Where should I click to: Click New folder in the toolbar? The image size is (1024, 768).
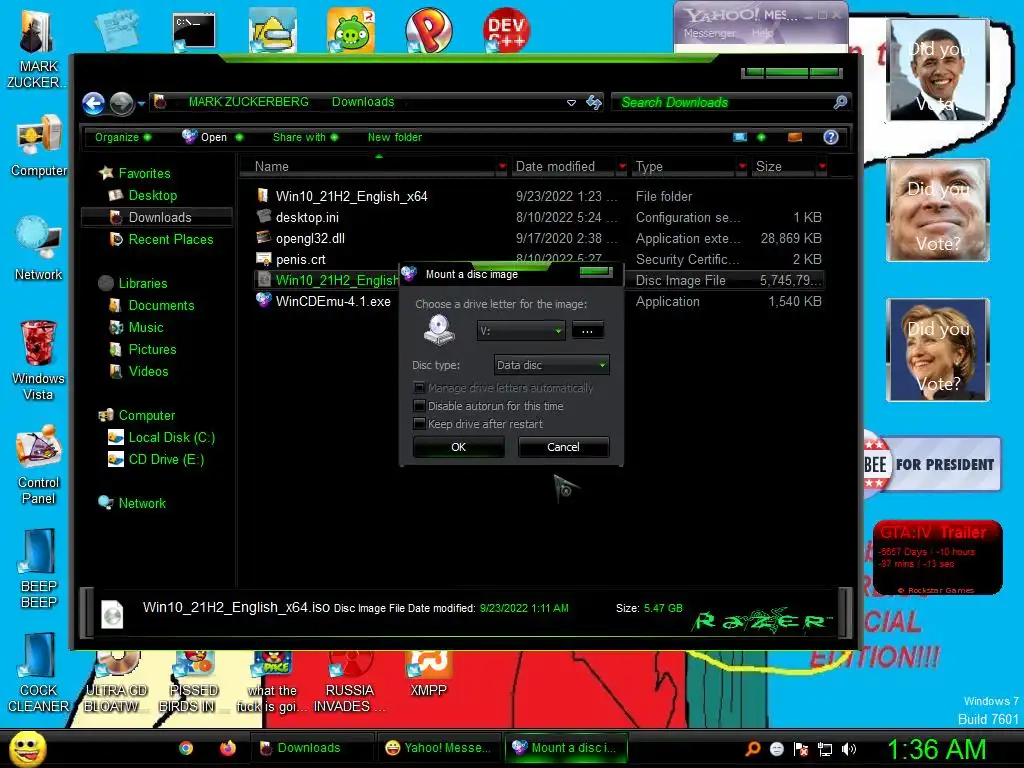pyautogui.click(x=394, y=137)
